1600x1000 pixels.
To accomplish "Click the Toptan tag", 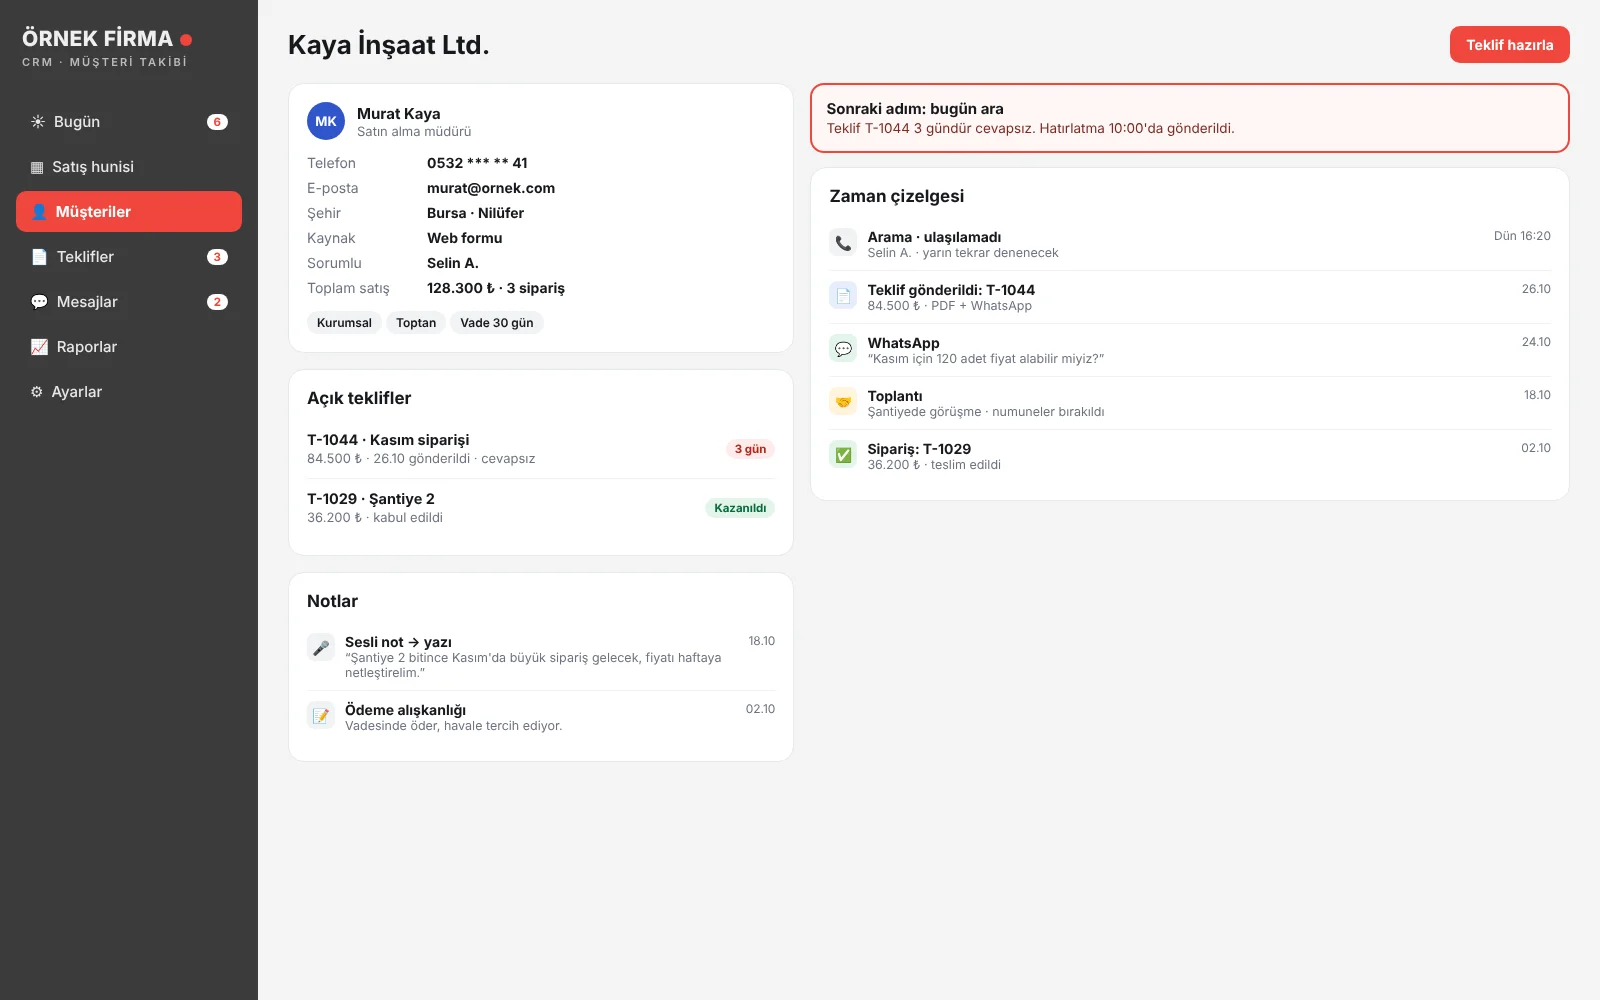I will tap(416, 323).
